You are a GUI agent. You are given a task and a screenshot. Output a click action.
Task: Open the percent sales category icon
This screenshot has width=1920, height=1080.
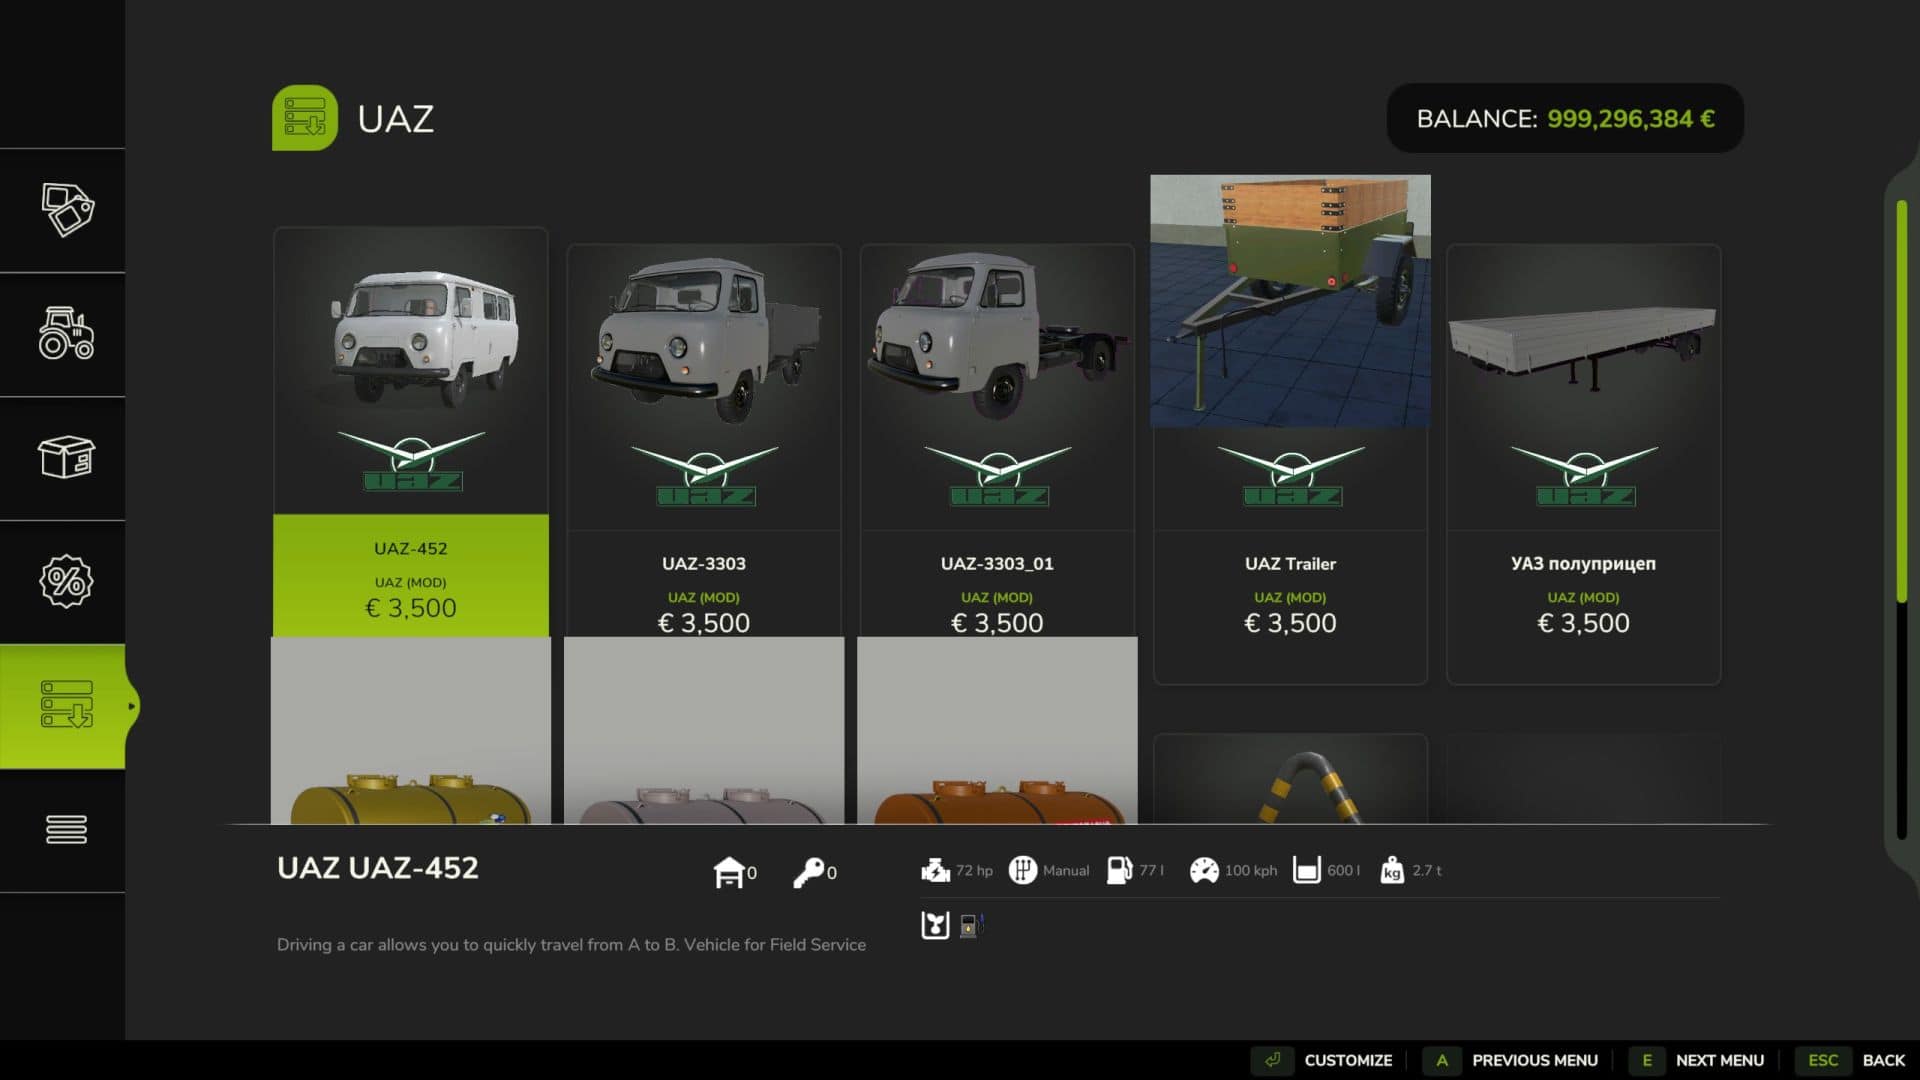pyautogui.click(x=66, y=581)
